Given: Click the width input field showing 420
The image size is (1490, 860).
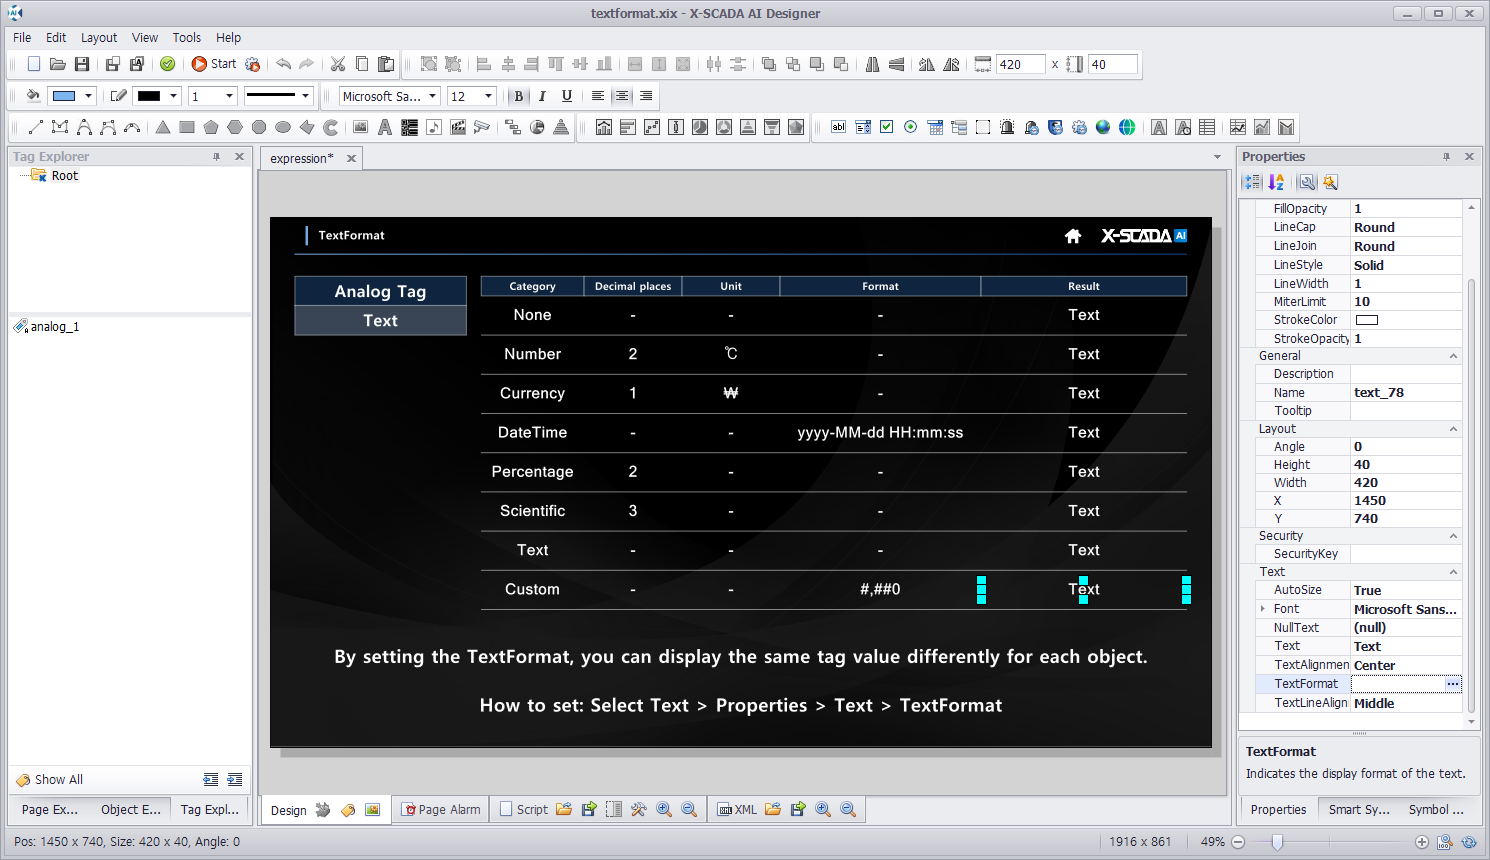Looking at the screenshot, I should point(1019,64).
